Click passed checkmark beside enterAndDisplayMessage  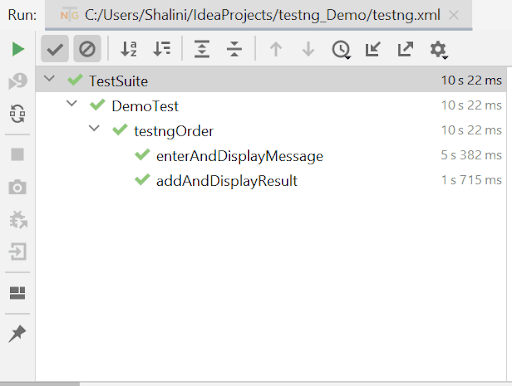click(x=142, y=155)
